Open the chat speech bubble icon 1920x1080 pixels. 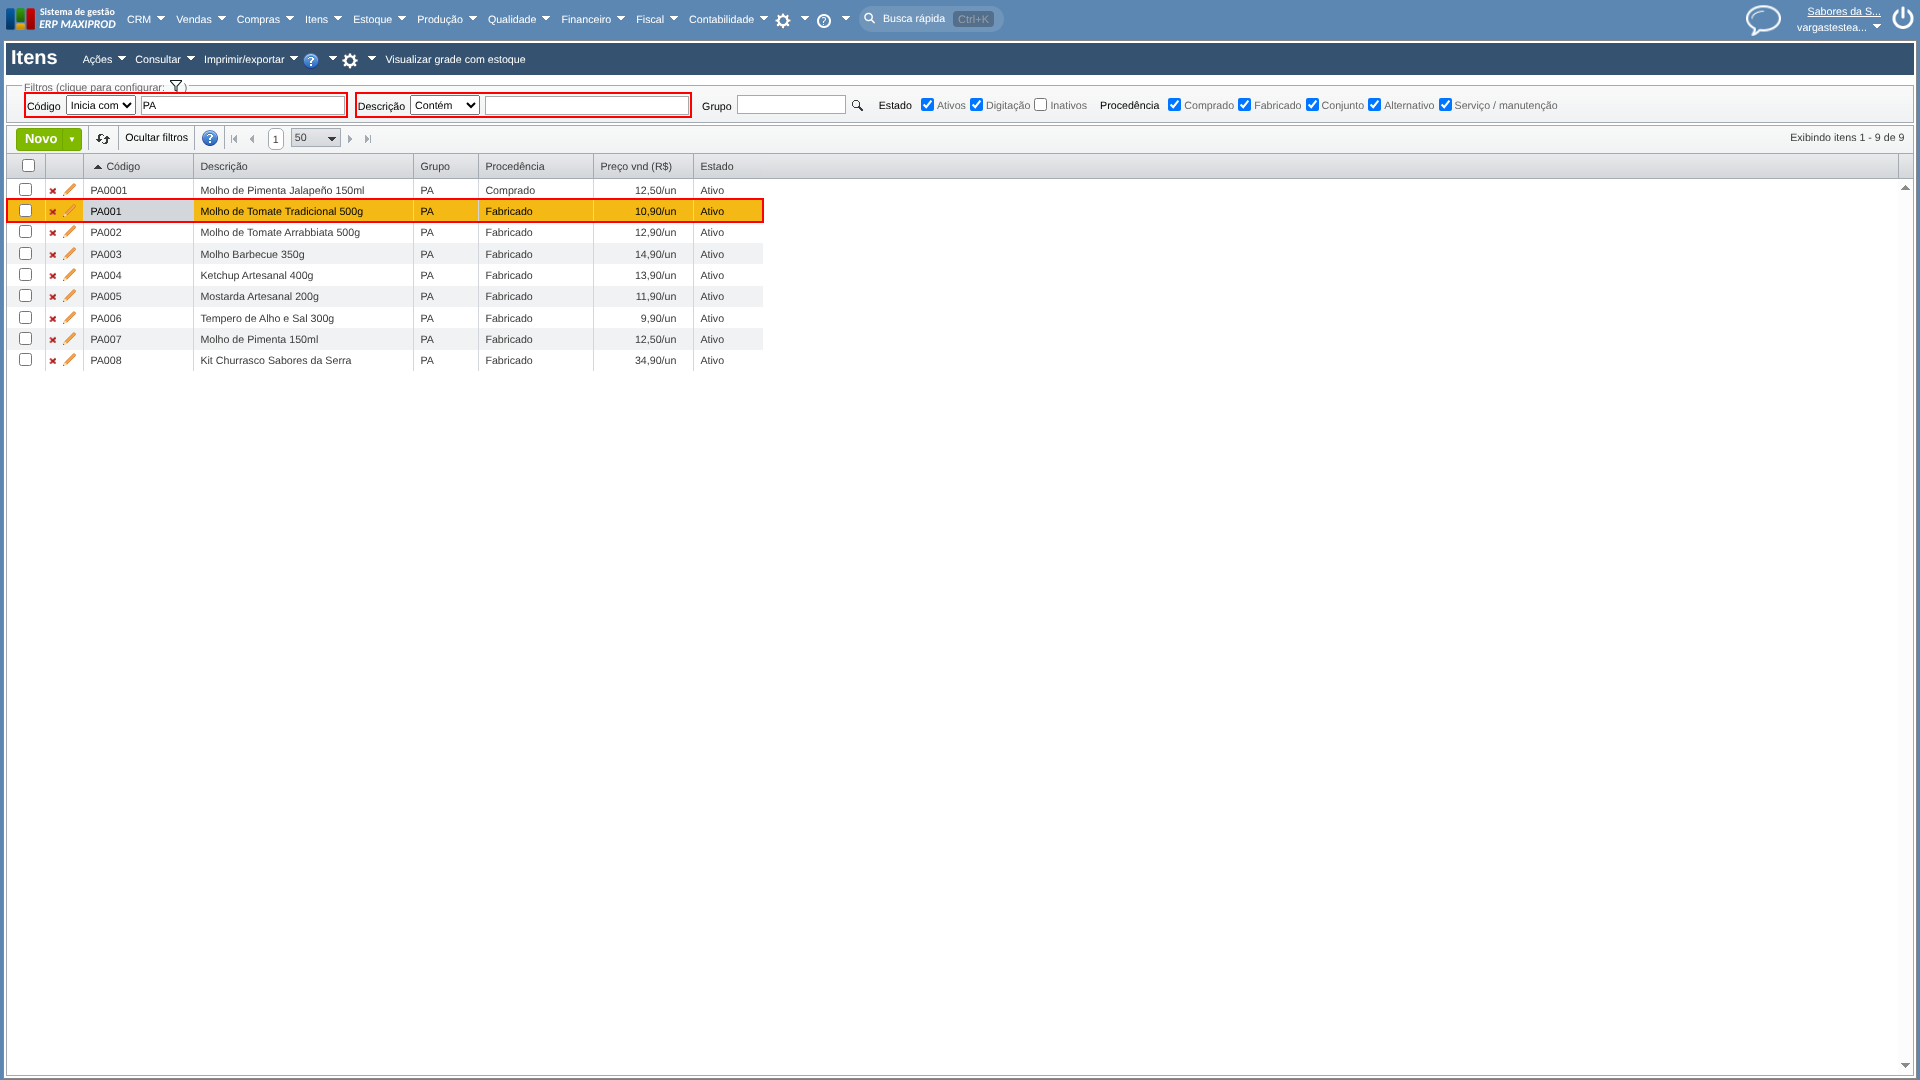pos(1763,20)
